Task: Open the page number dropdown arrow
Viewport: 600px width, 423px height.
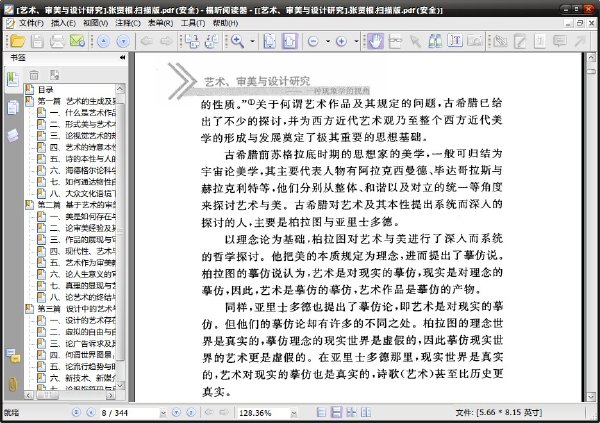Action: click(163, 413)
